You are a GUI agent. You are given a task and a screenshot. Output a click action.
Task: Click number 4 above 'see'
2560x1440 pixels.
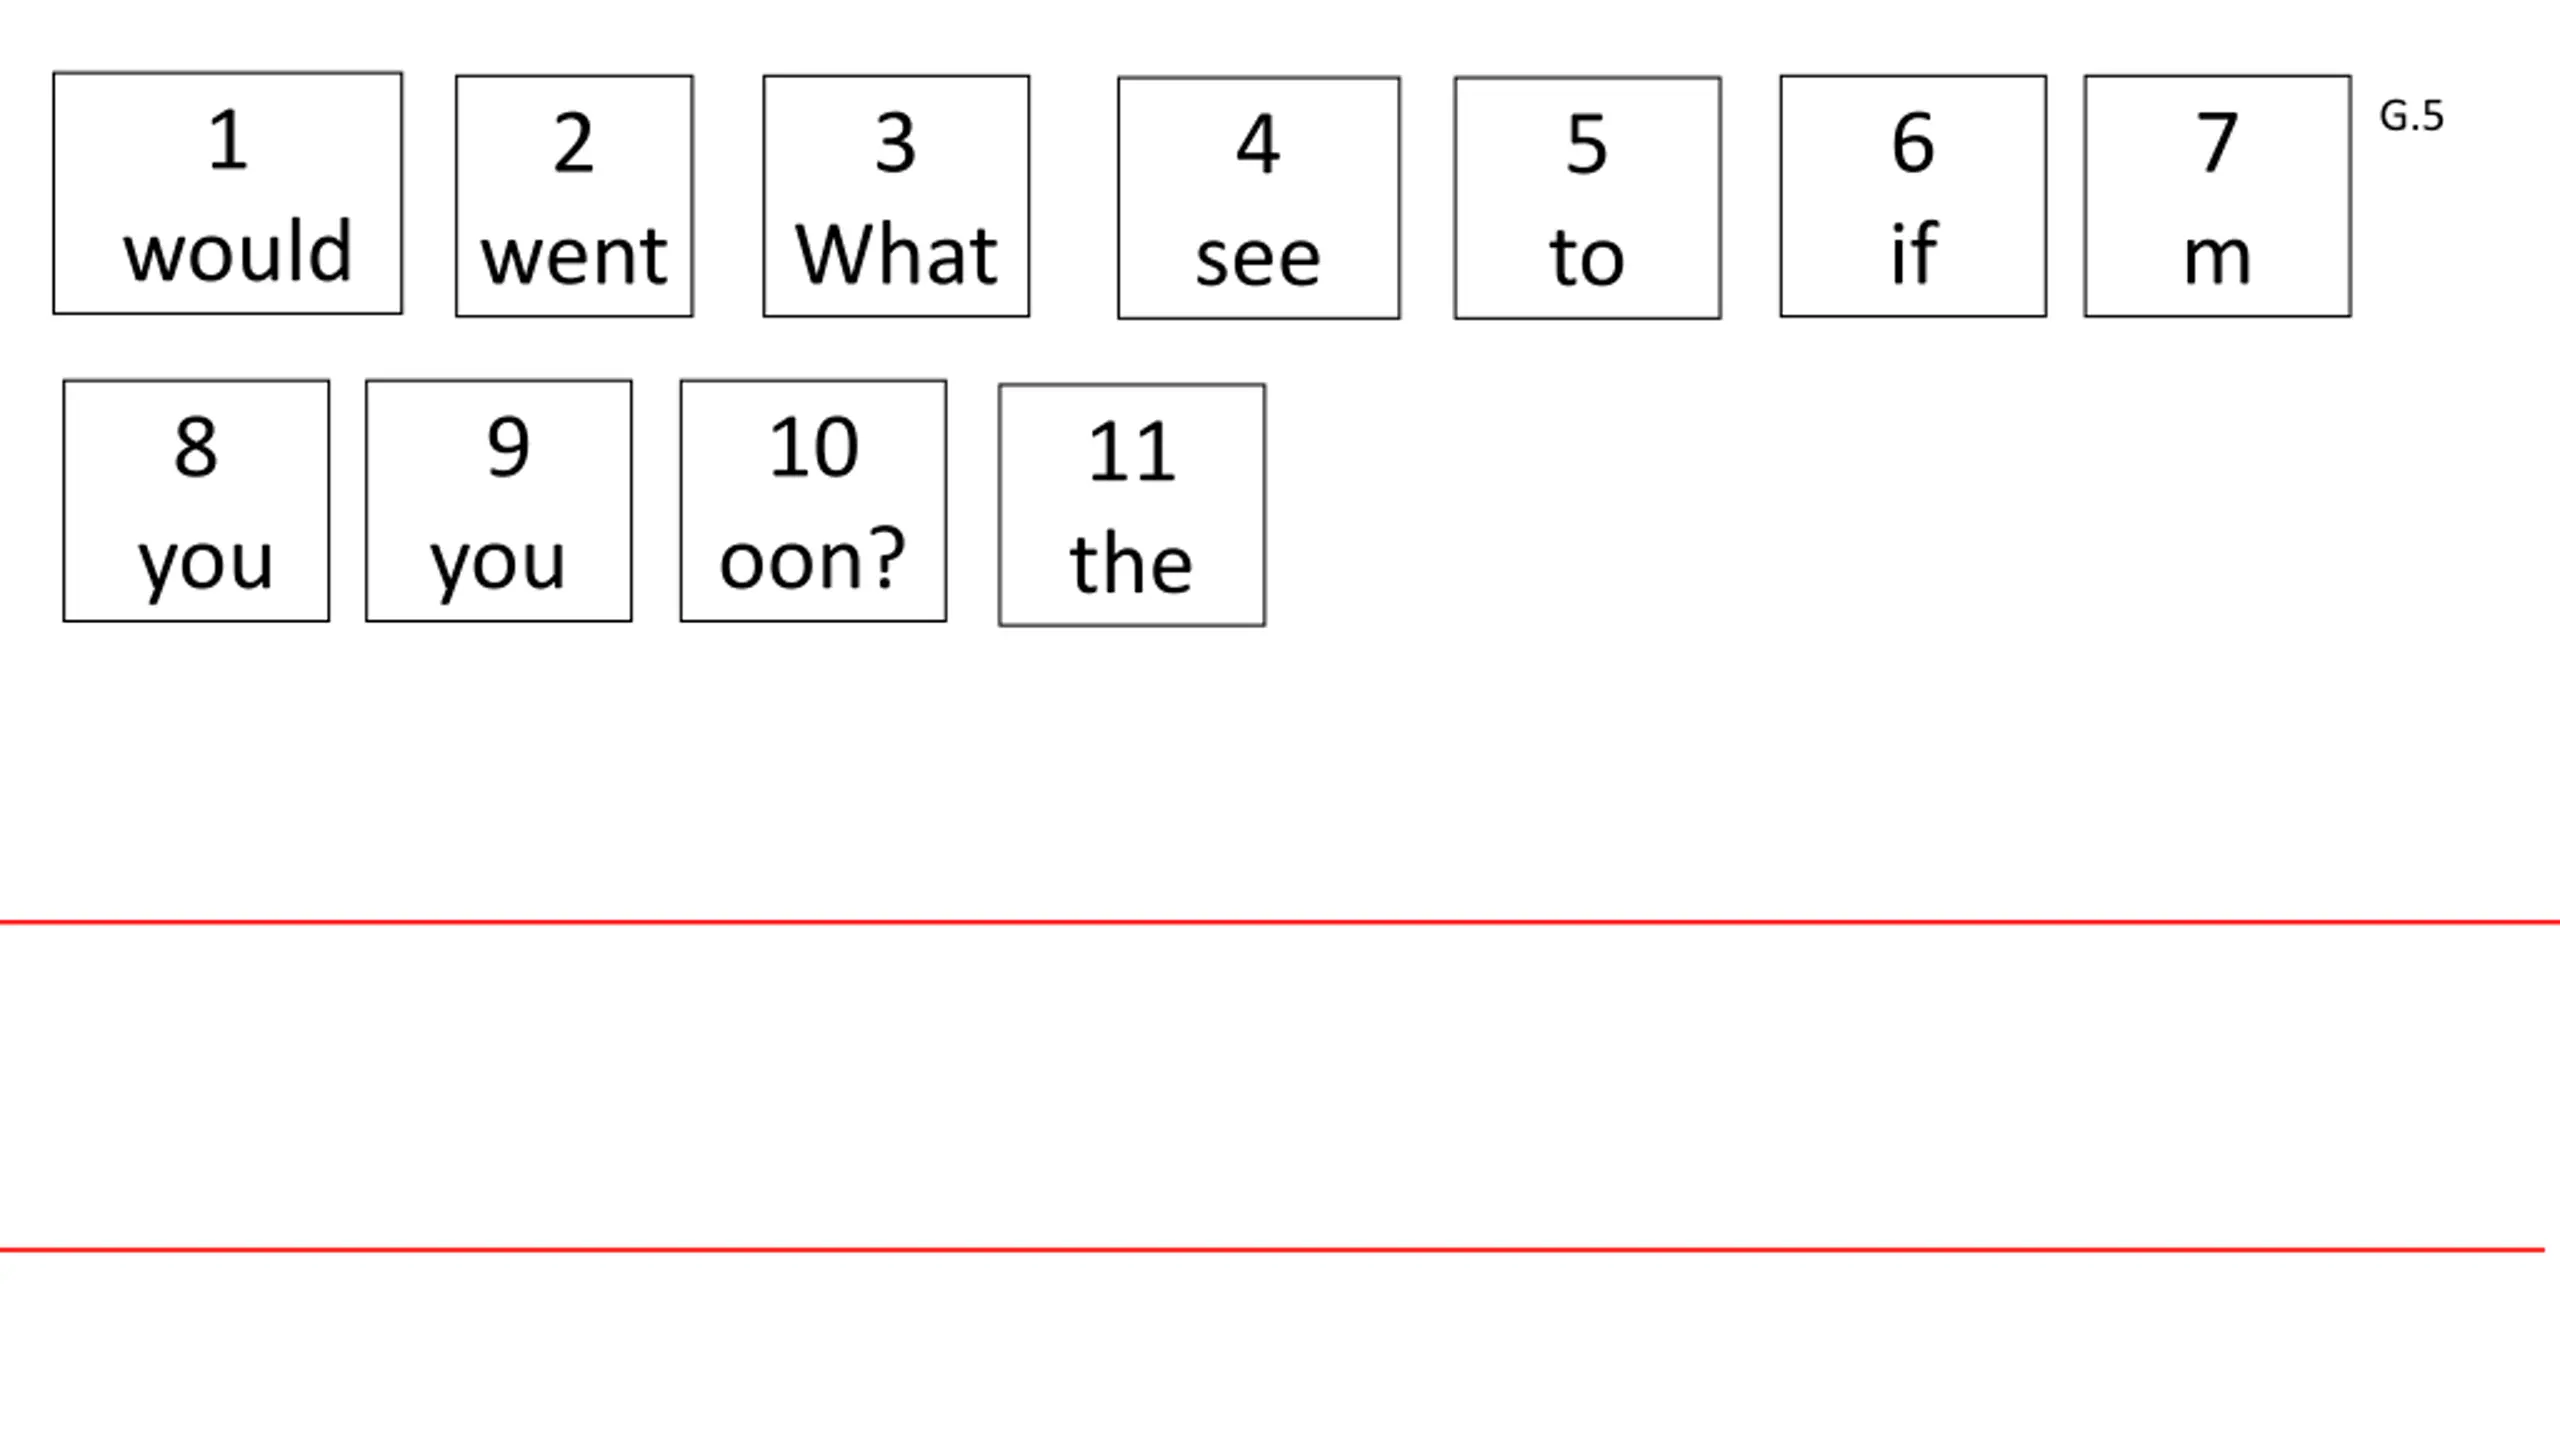click(1258, 145)
